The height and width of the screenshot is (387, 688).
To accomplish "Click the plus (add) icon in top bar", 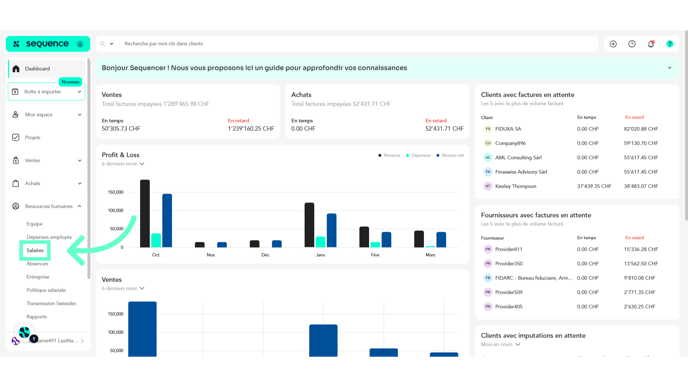I will [613, 44].
